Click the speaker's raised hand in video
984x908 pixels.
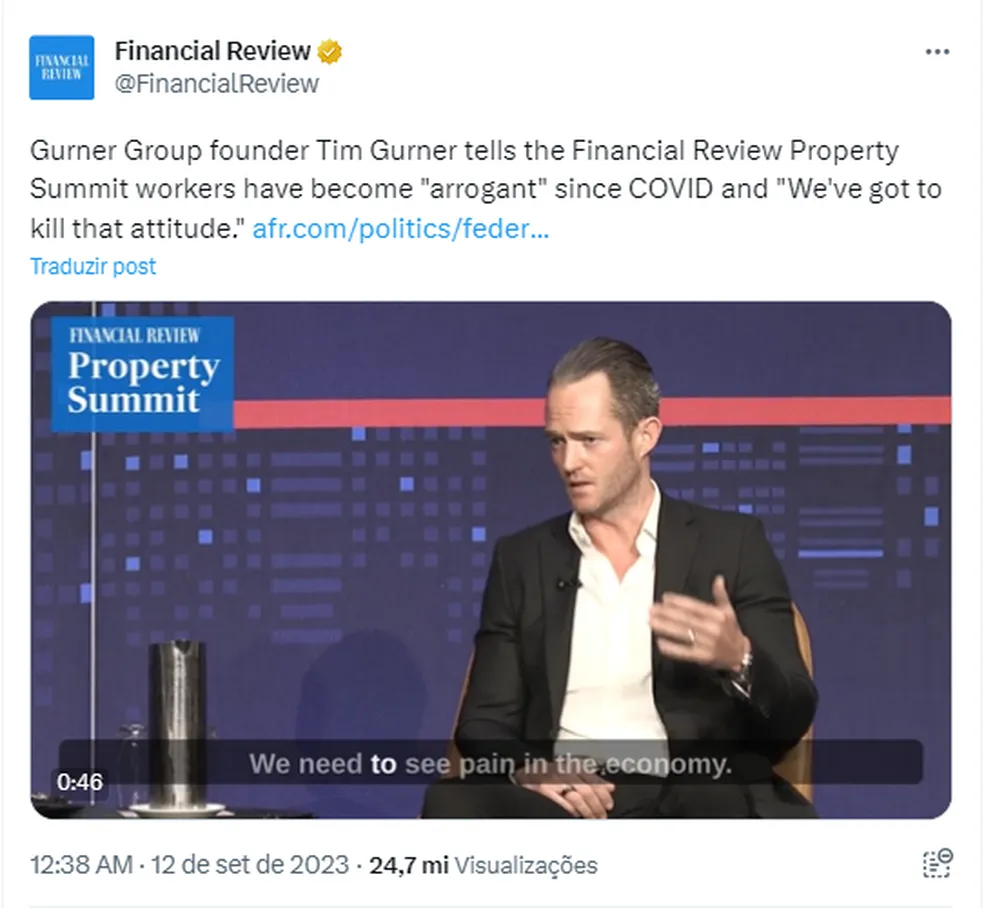click(700, 625)
